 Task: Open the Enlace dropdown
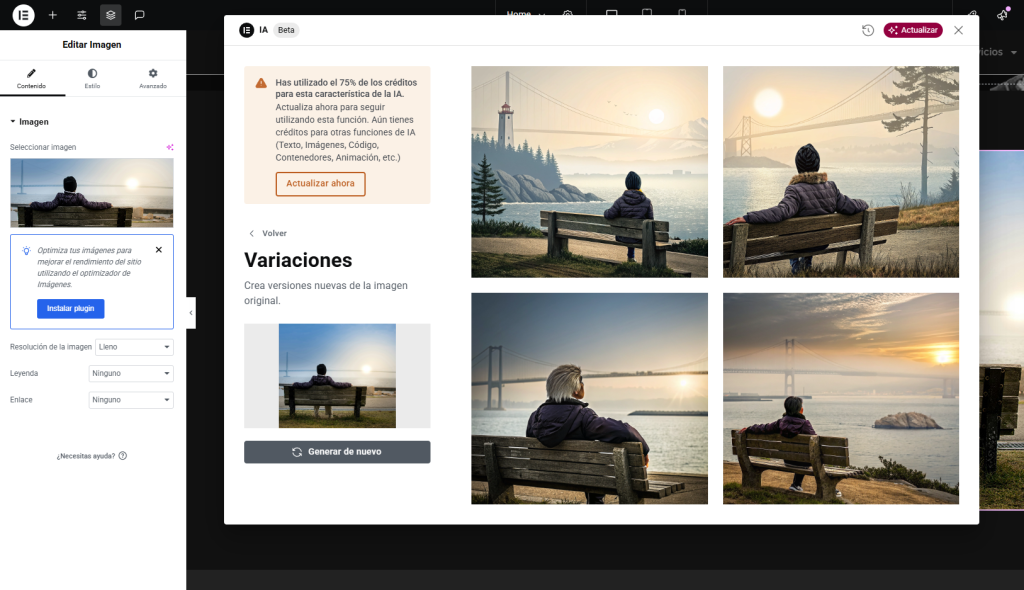131,400
